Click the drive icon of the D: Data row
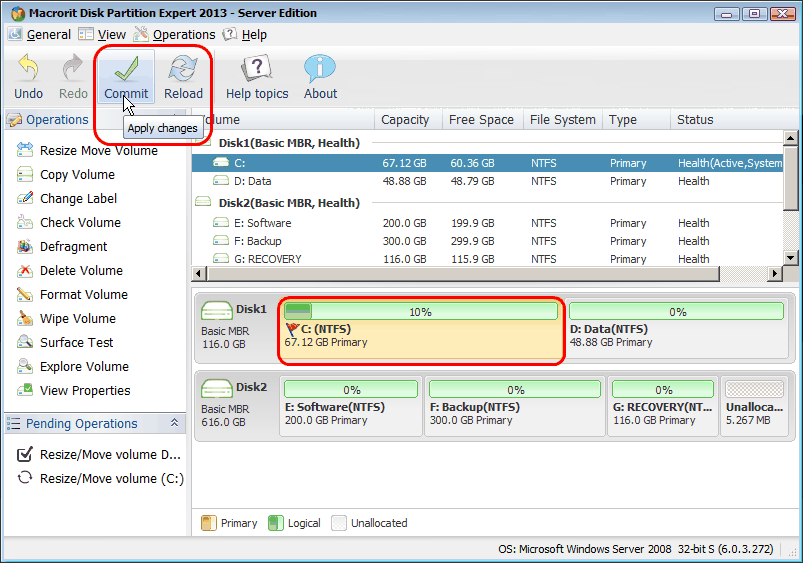Screen dimensions: 803x563 221,181
